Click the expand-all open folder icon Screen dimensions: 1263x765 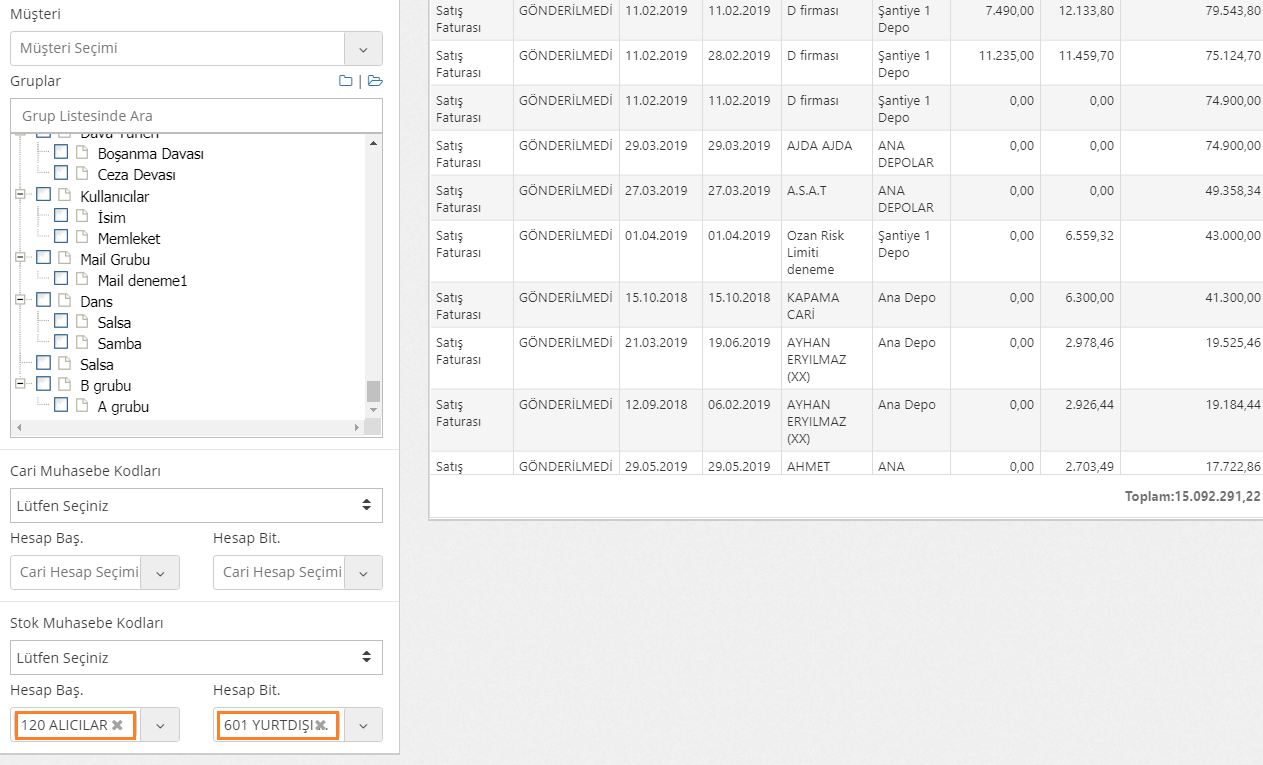[375, 82]
